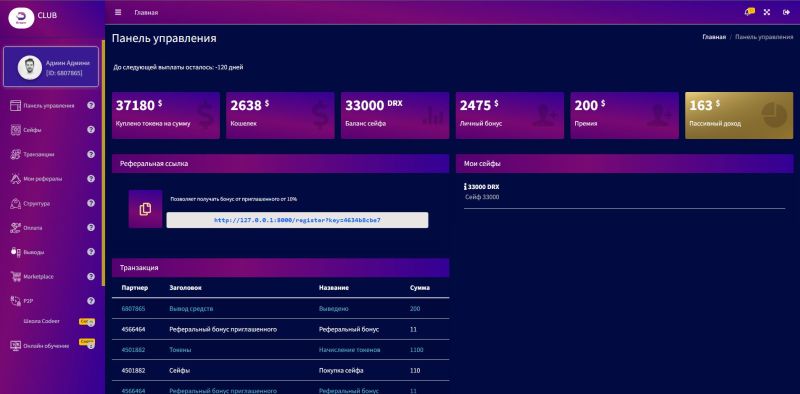Click Покупка сейфа cell
Image resolution: width=800 pixels, height=394 pixels.
tap(341, 371)
